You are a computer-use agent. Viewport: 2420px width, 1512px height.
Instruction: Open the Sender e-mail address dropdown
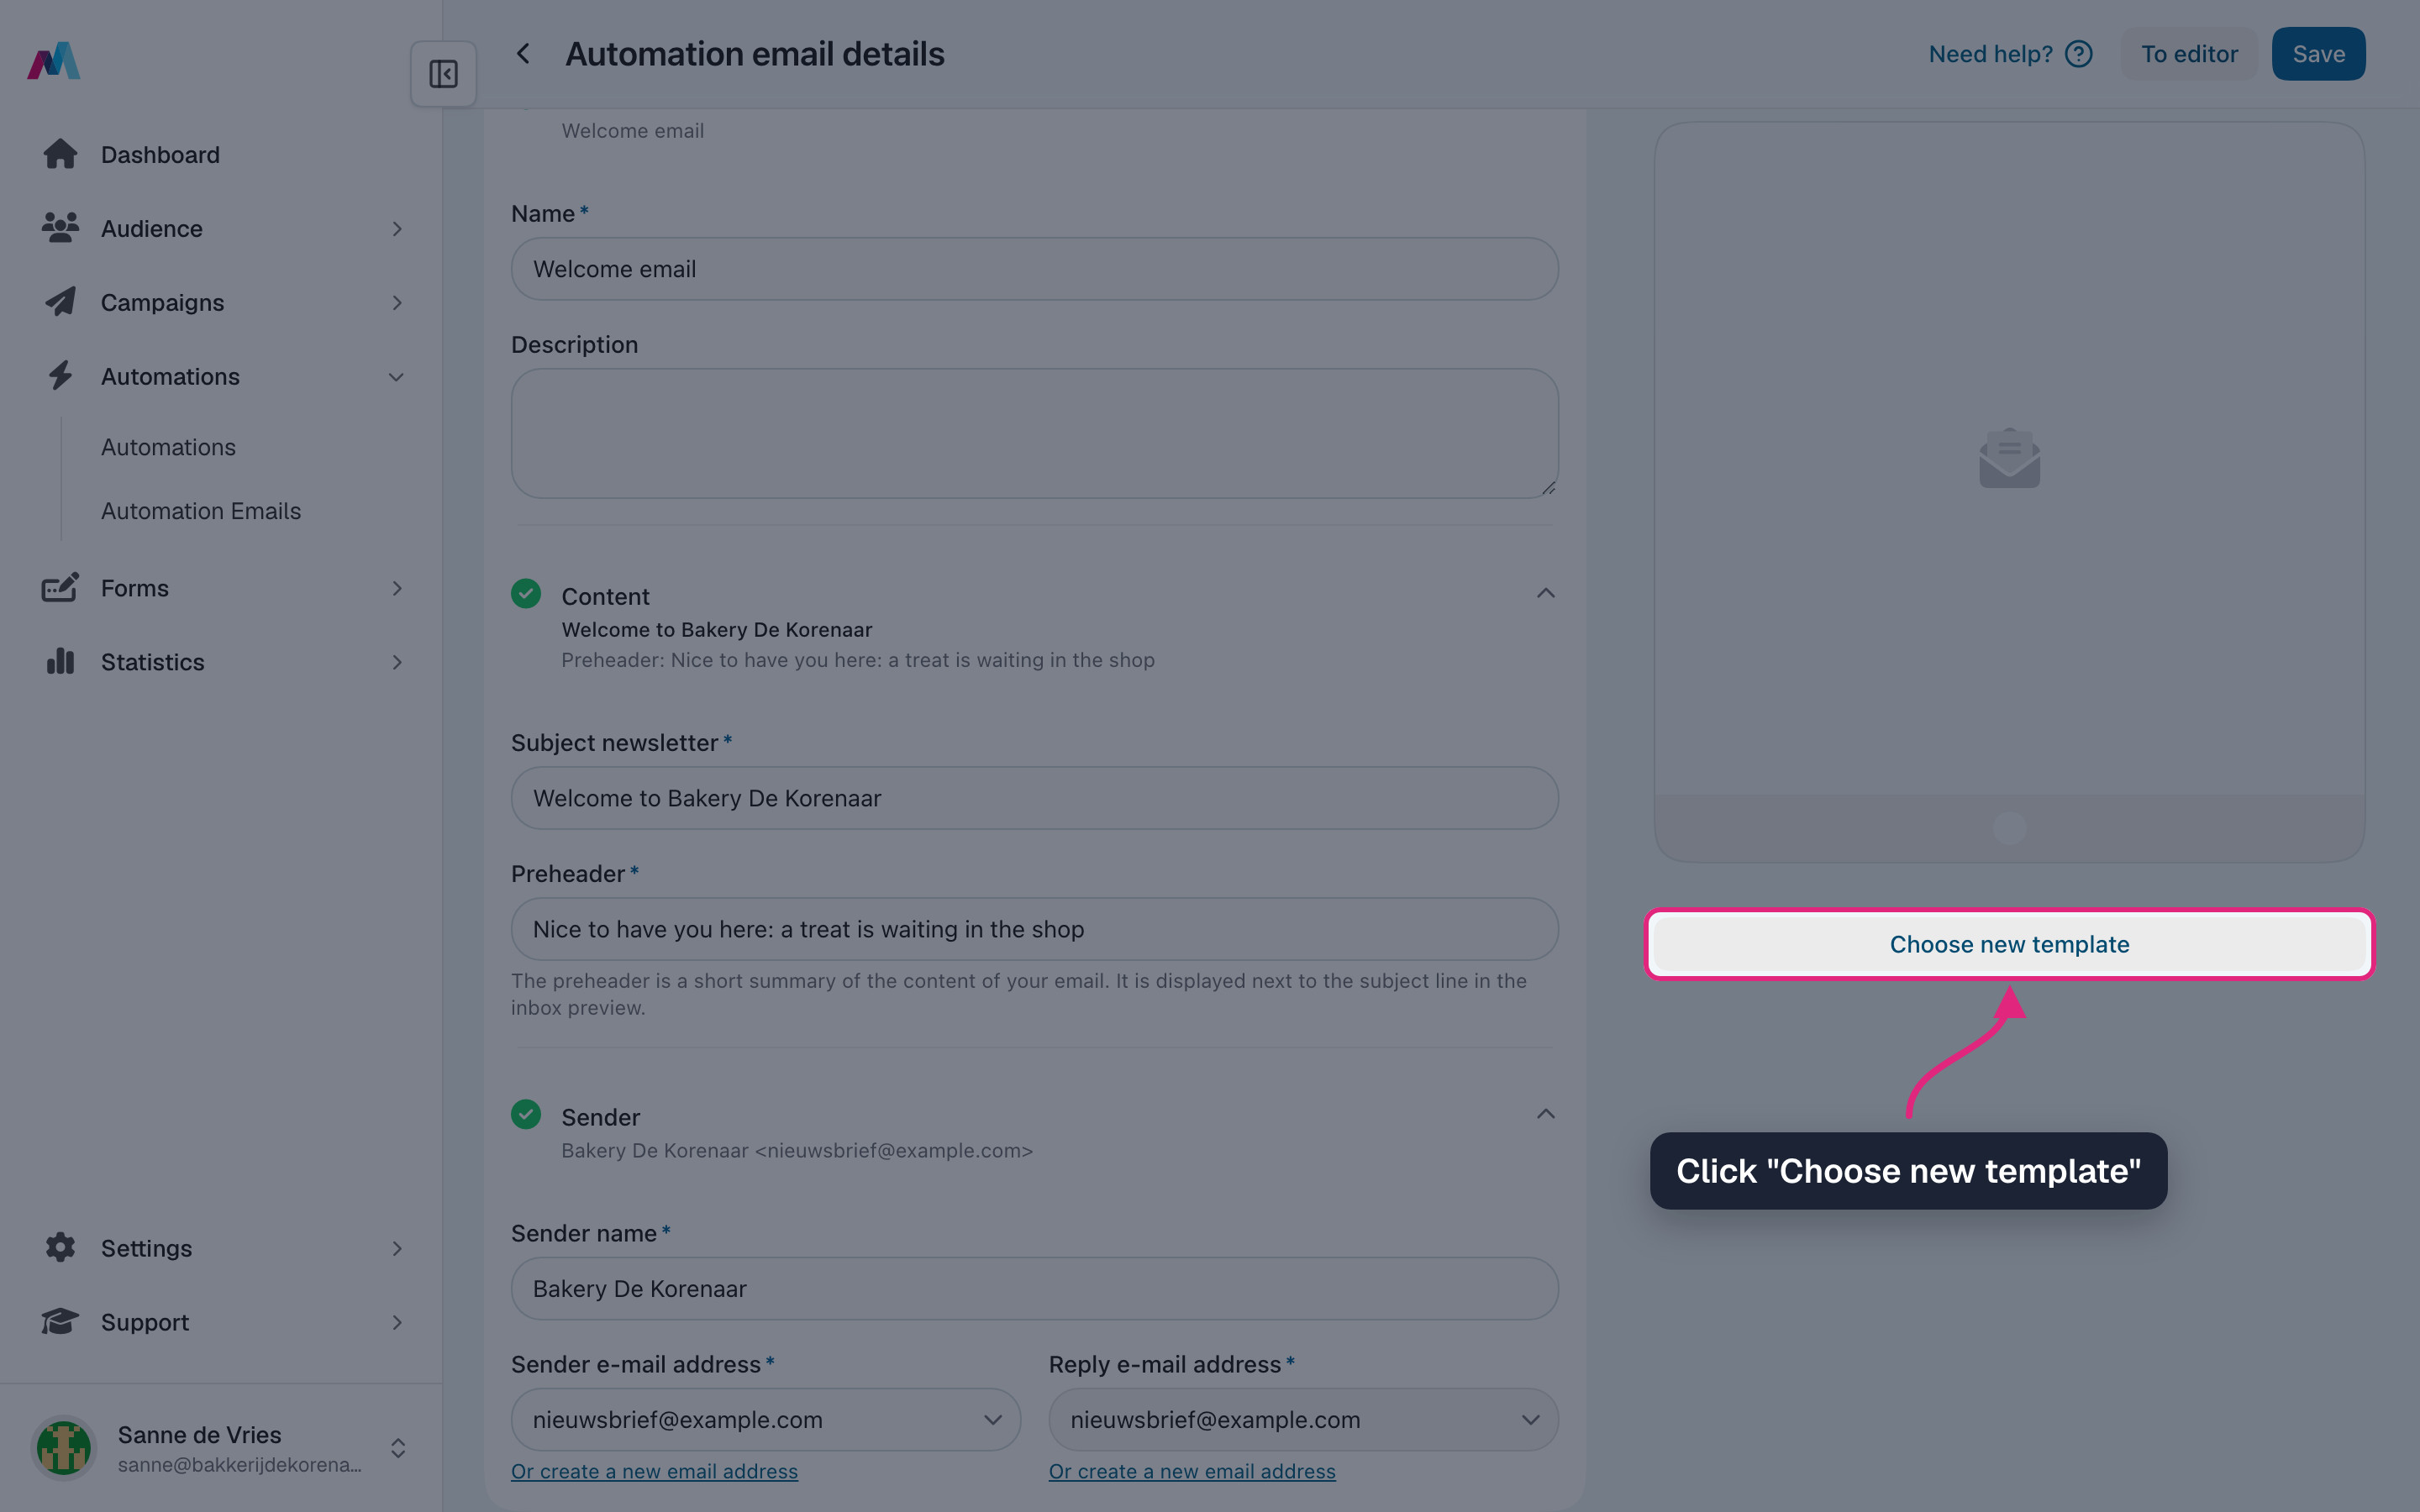[x=765, y=1419]
